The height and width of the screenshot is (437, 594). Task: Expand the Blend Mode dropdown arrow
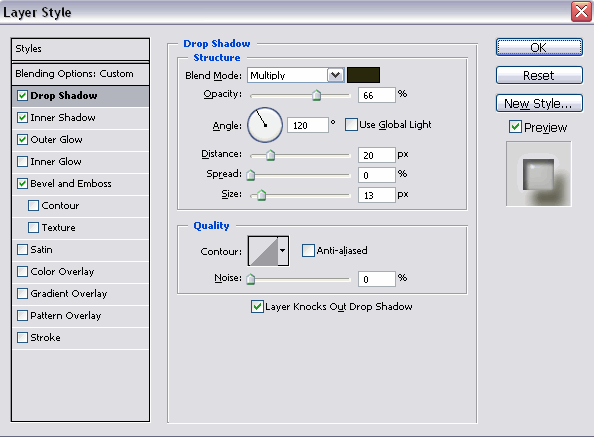click(335, 75)
